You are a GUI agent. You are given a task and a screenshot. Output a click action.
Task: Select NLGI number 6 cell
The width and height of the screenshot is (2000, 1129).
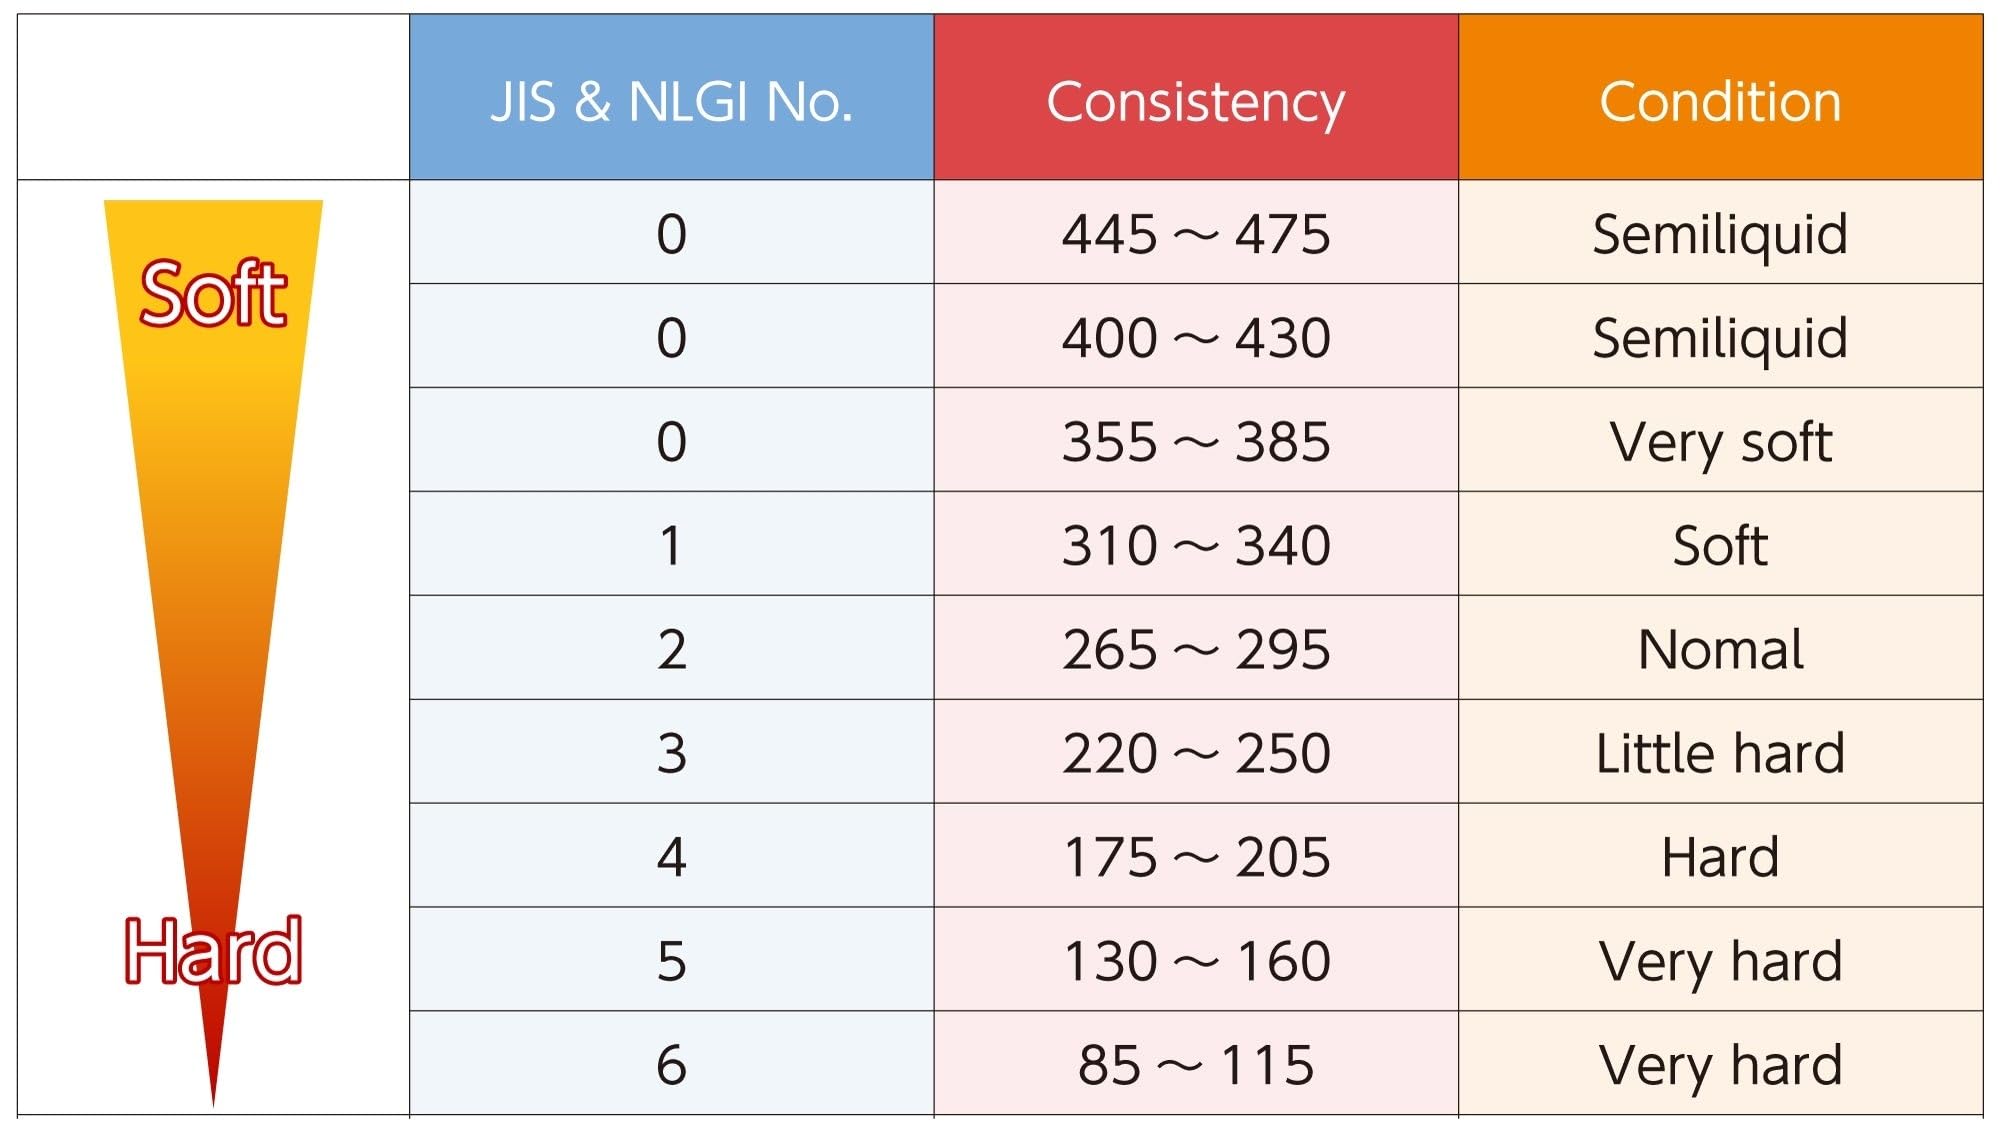[671, 1065]
